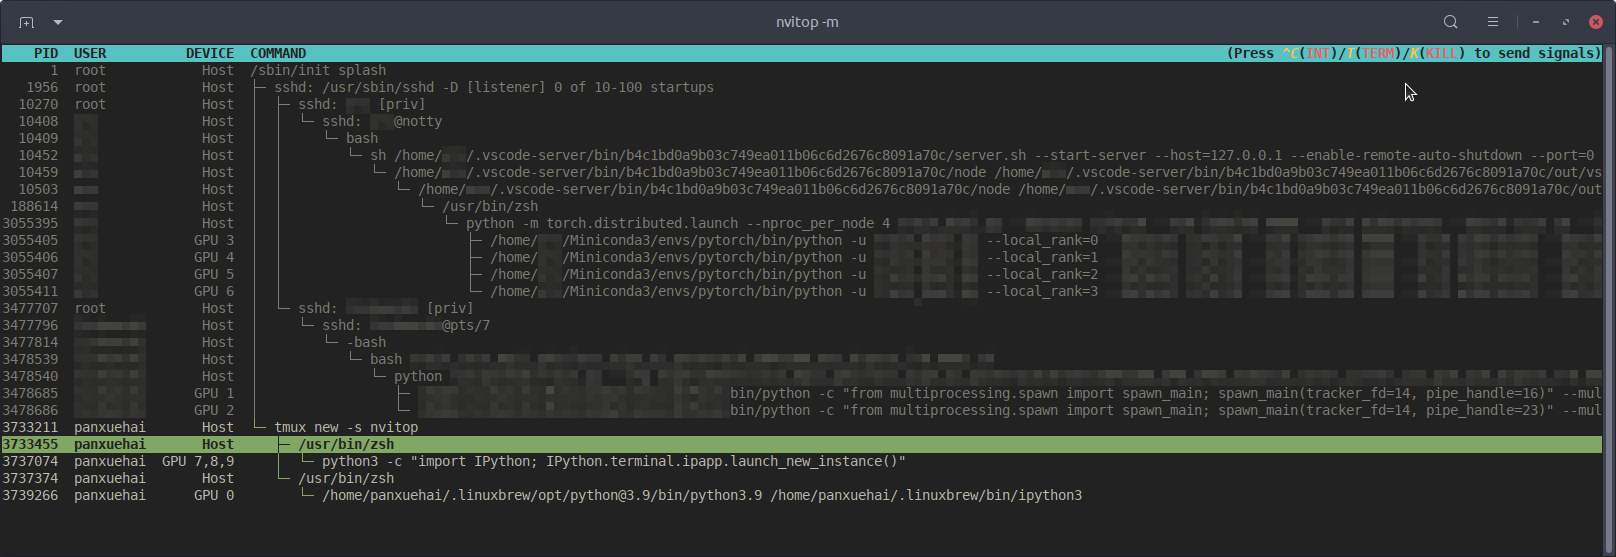Image resolution: width=1616 pixels, height=557 pixels.
Task: Click the DEVICE column header
Action: click(x=210, y=53)
